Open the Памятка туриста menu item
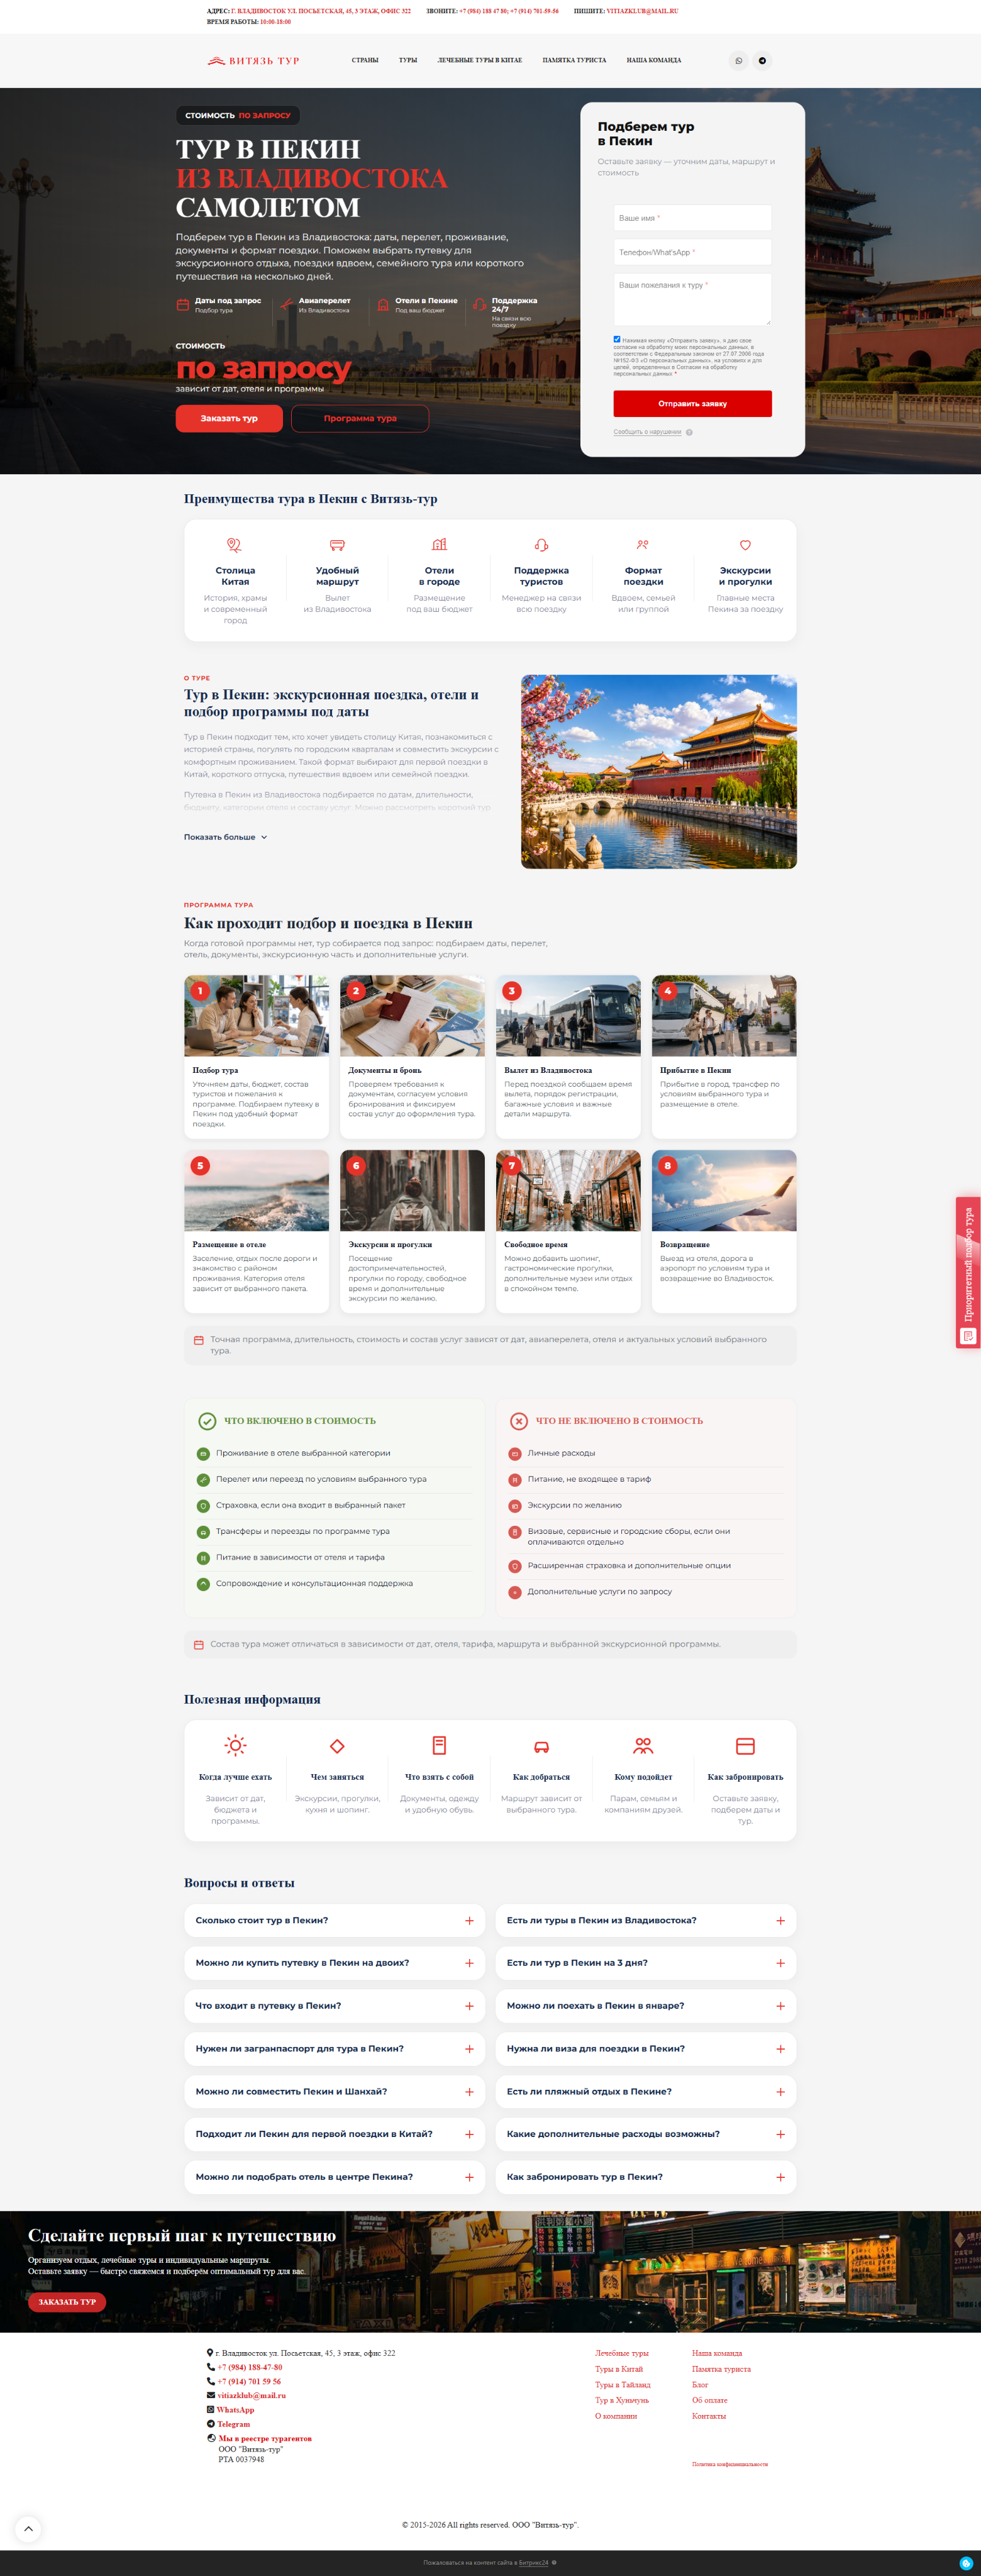Viewport: 981px width, 2576px height. pos(574,61)
